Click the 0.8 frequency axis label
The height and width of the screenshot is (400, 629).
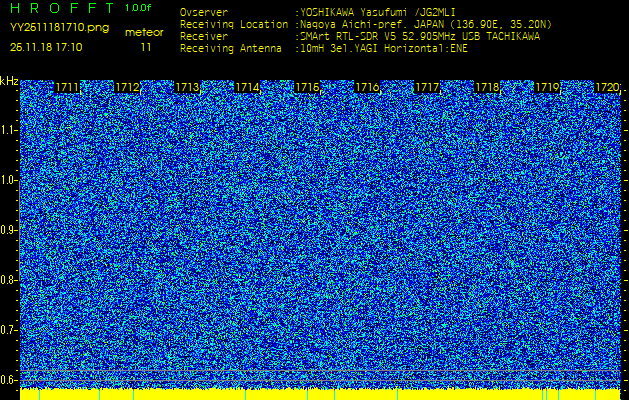8,280
